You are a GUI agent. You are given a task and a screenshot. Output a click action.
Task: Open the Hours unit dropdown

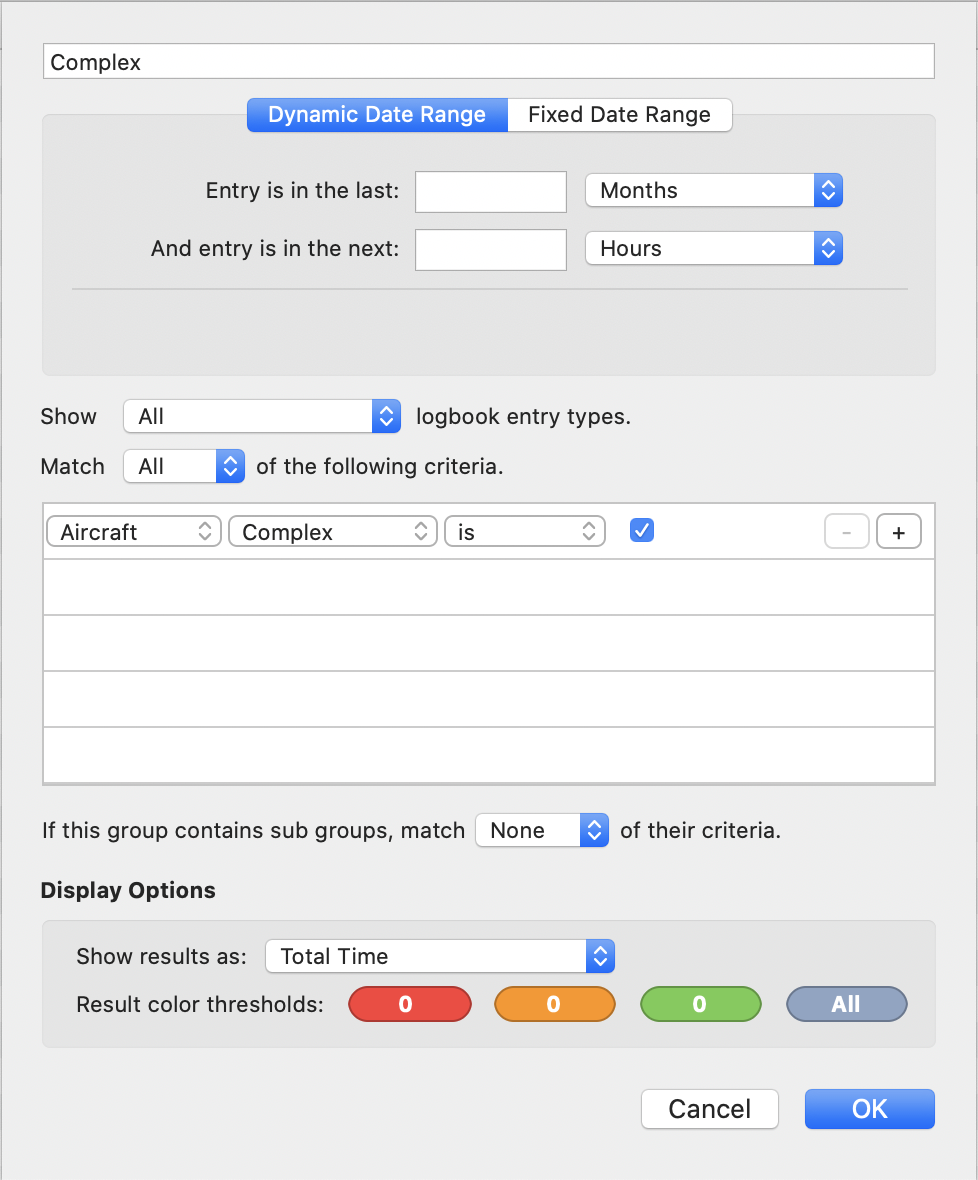(714, 248)
